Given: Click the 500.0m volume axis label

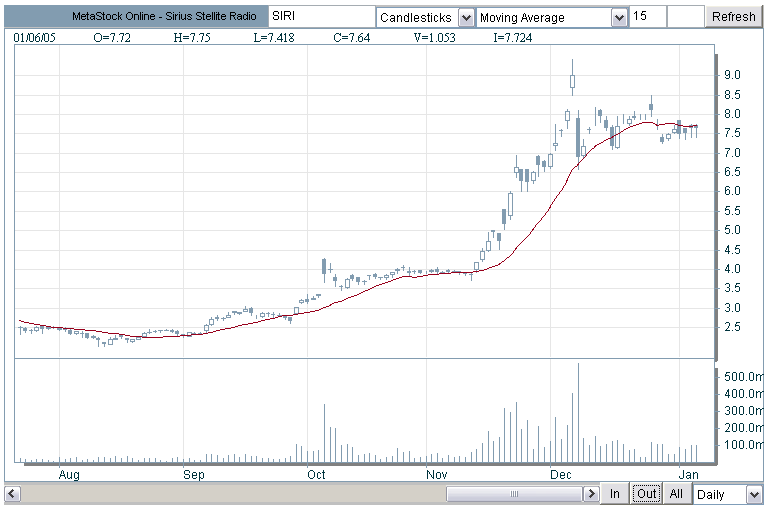Looking at the screenshot, I should tap(744, 377).
